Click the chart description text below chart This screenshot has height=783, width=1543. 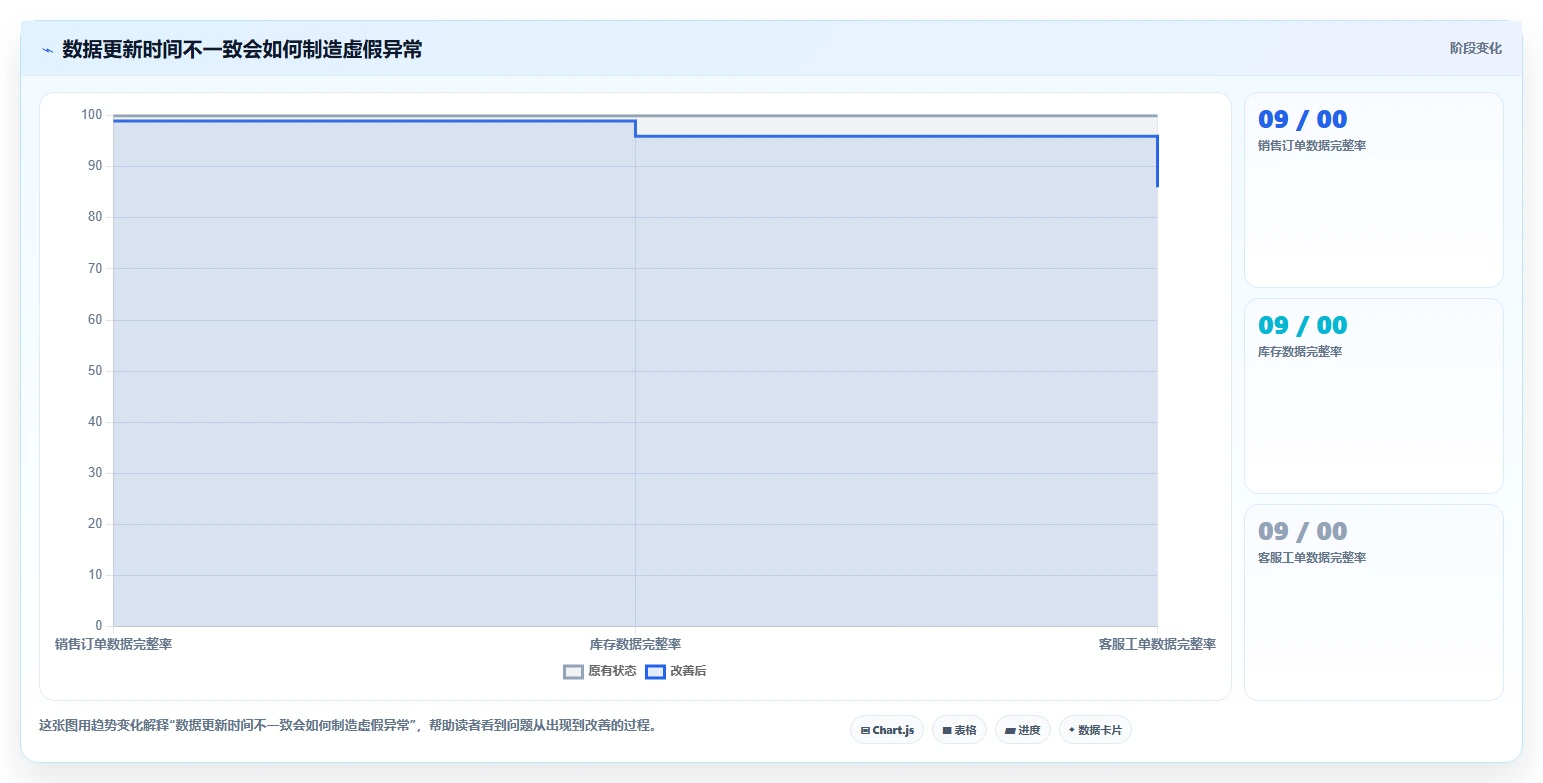click(x=347, y=725)
